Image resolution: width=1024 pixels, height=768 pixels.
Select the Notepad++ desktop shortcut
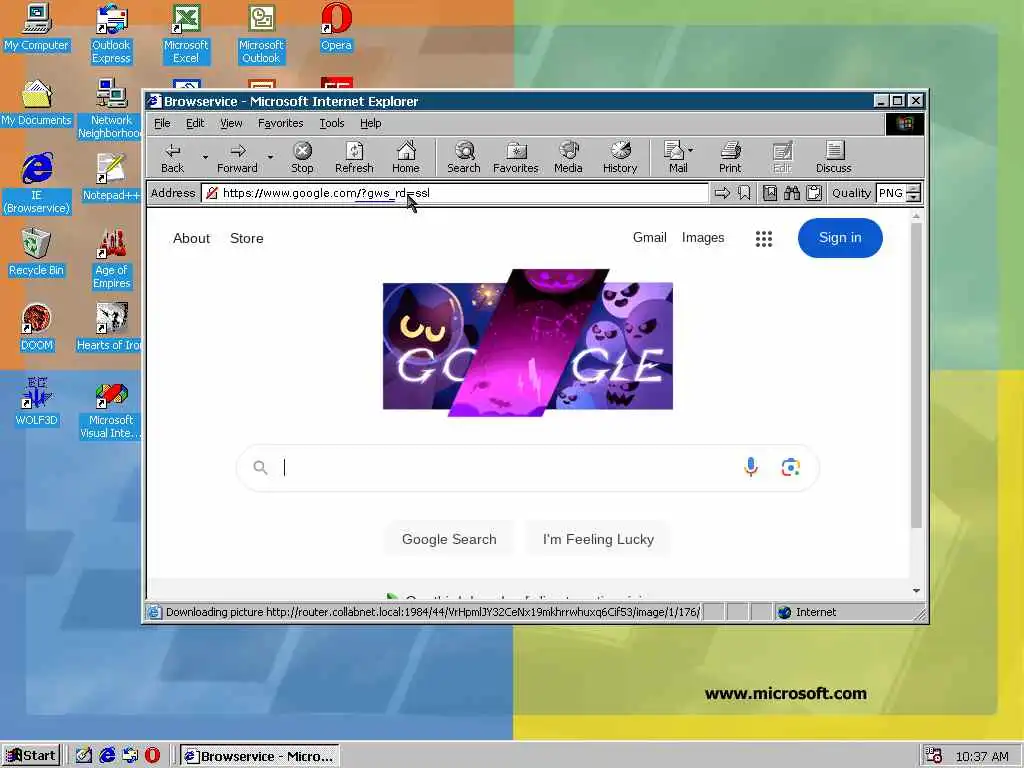click(x=111, y=178)
